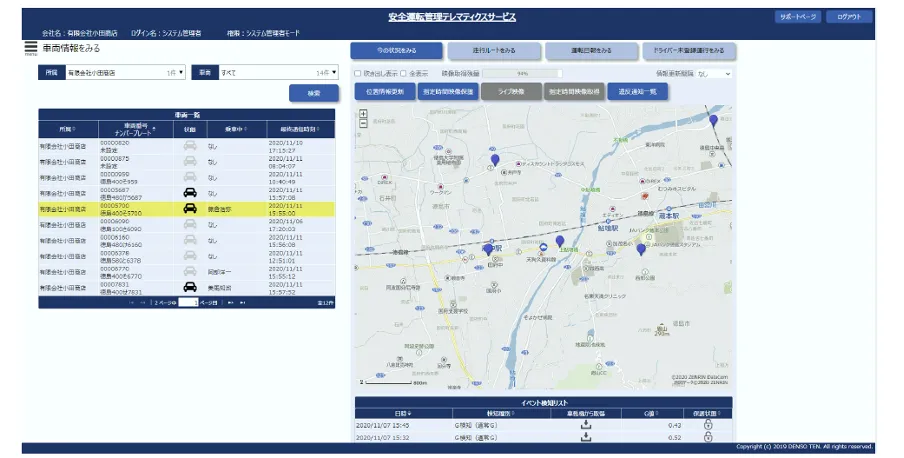Enable the 吹き出し表示 checkbox
The image size is (904, 458).
click(357, 73)
